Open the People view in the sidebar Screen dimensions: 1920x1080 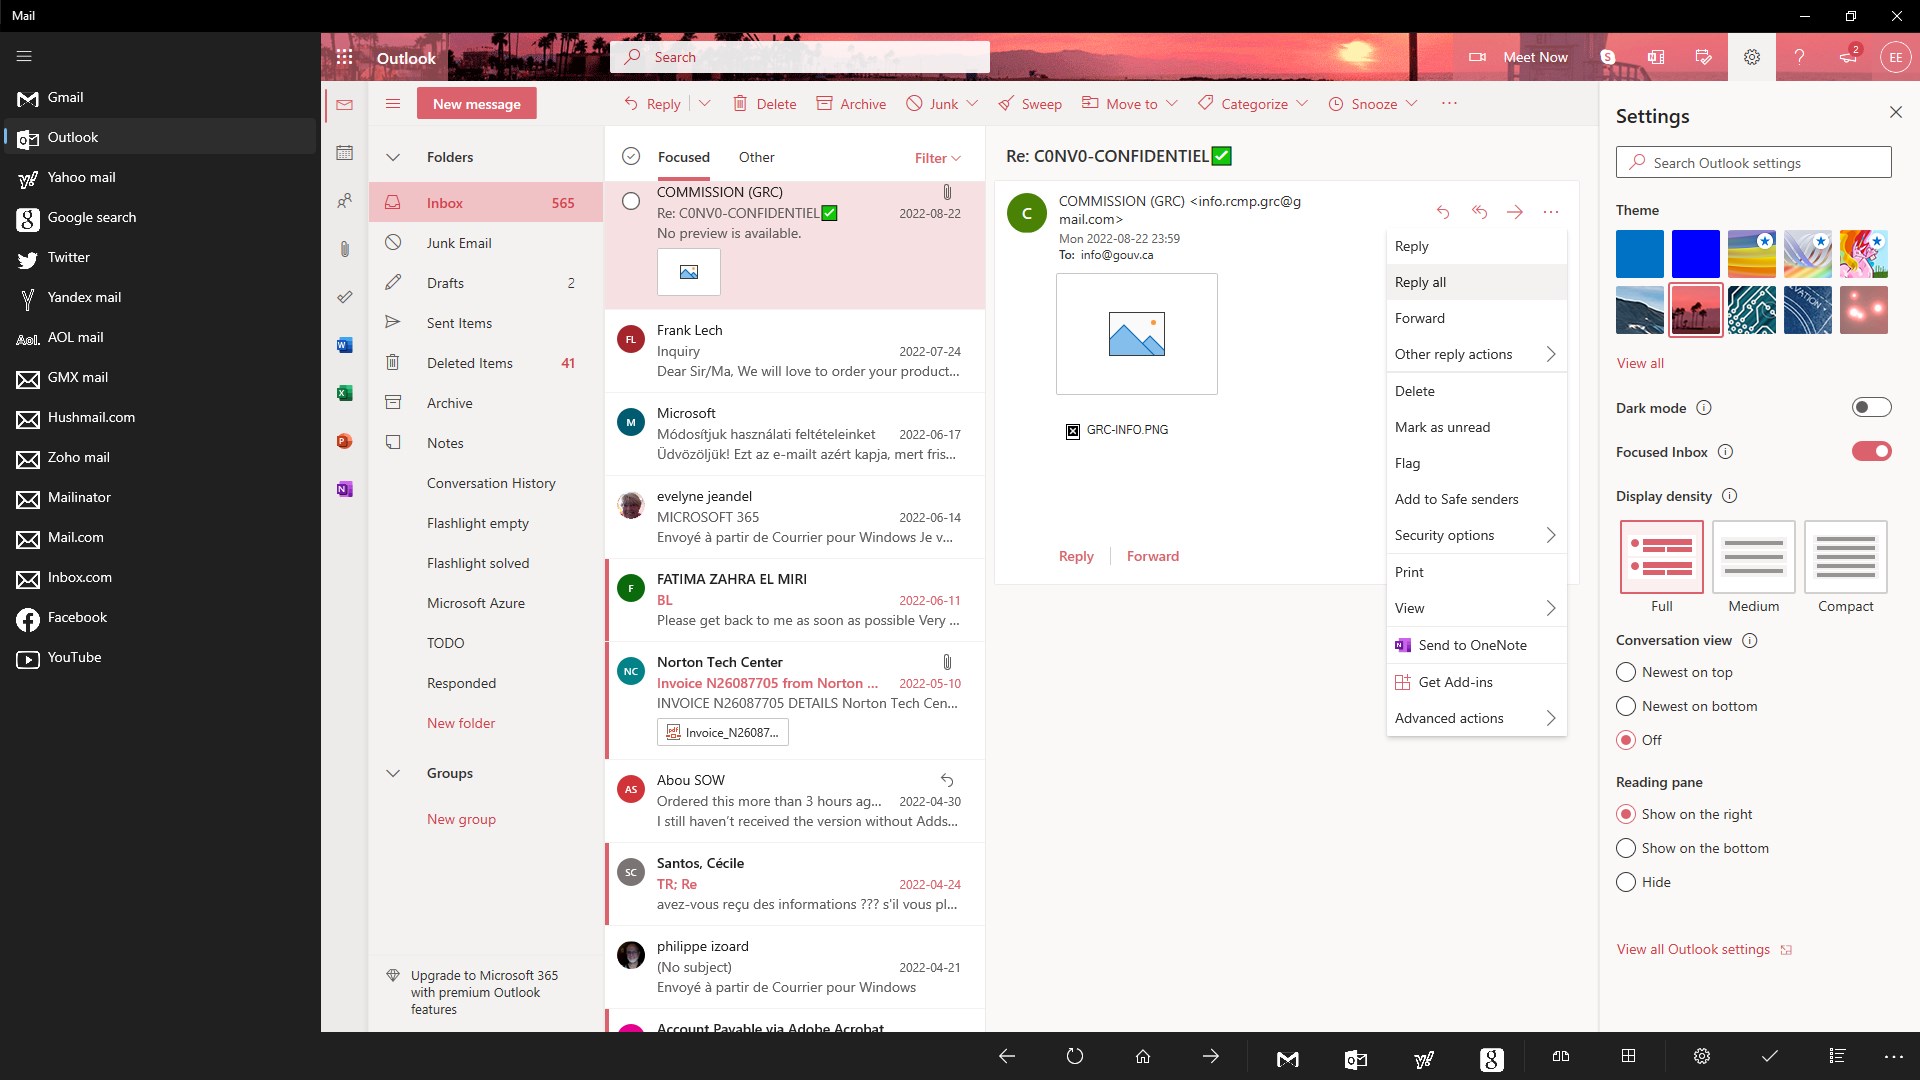pyautogui.click(x=345, y=201)
